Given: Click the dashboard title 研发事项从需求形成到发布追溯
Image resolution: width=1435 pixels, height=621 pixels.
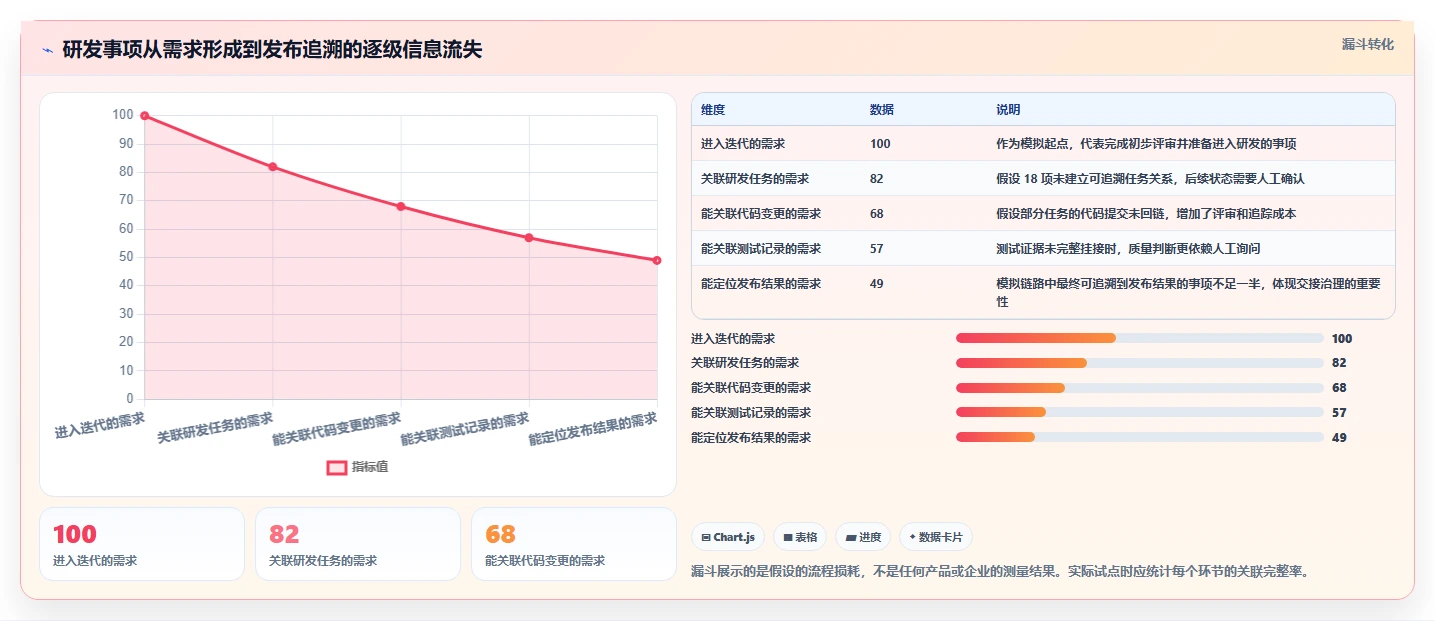Looking at the screenshot, I should (x=272, y=50).
